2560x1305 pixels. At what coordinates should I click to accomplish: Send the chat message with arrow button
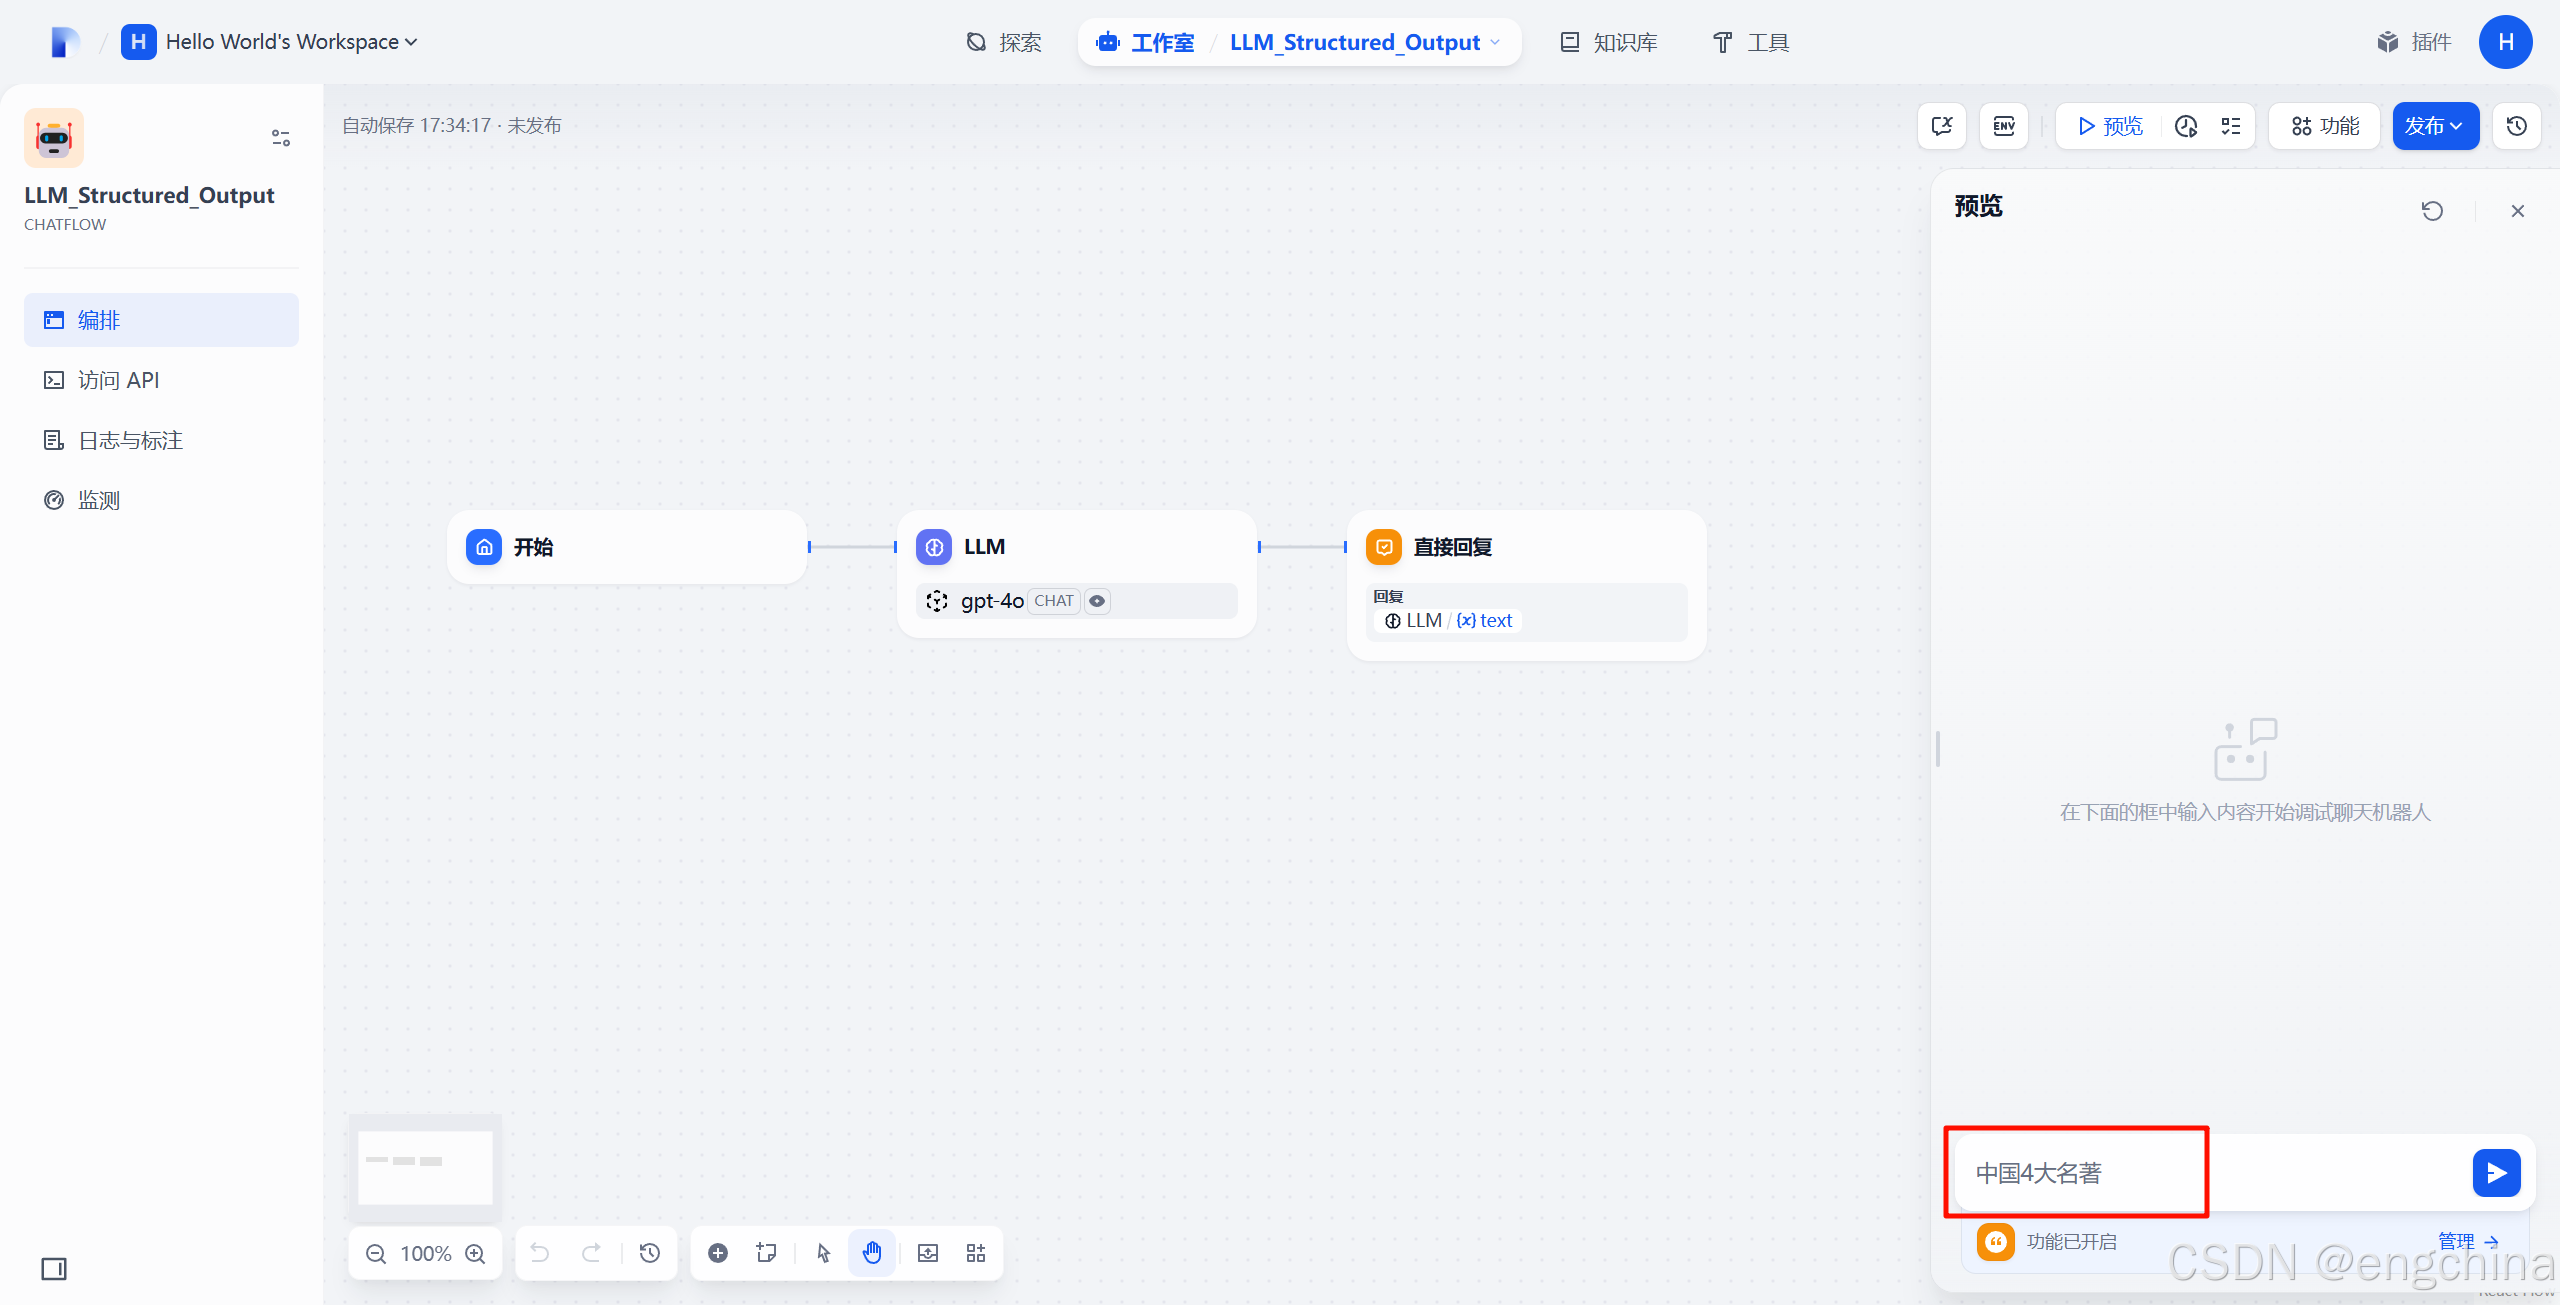[x=2496, y=1173]
